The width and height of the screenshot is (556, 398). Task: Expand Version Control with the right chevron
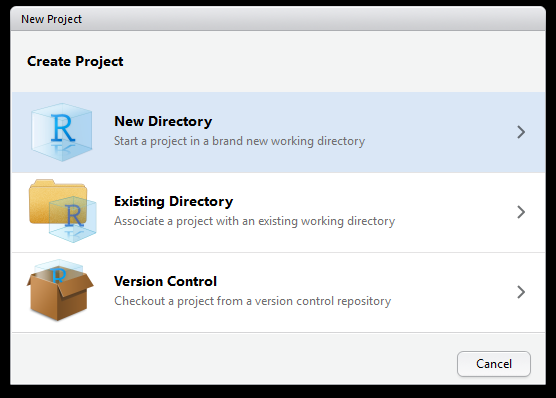click(x=521, y=292)
